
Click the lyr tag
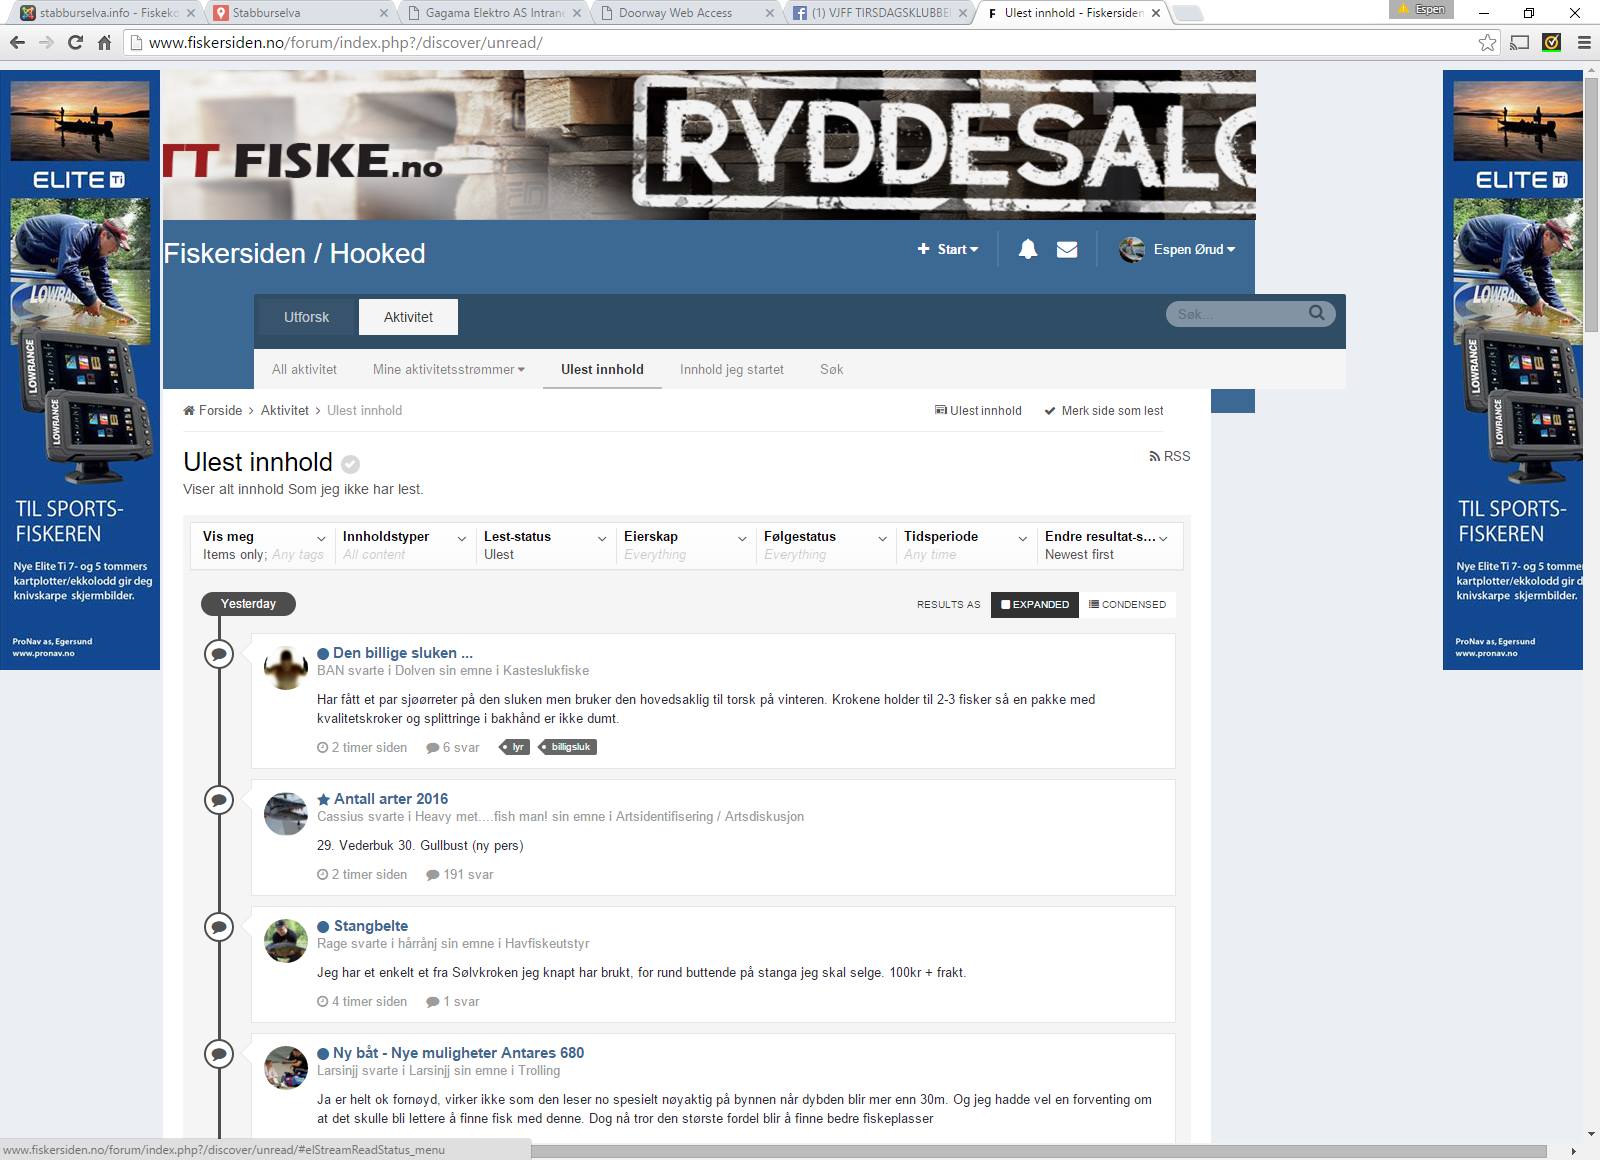tap(515, 747)
